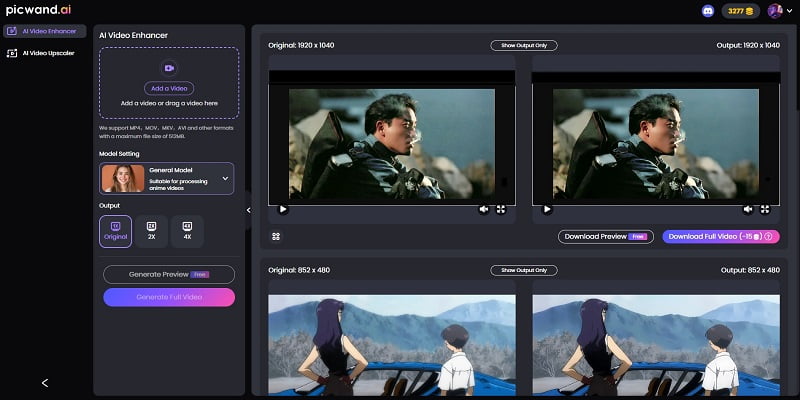This screenshot has width=800, height=400.
Task: Click the Original: 1920 x 1040 label
Action: [x=301, y=45]
